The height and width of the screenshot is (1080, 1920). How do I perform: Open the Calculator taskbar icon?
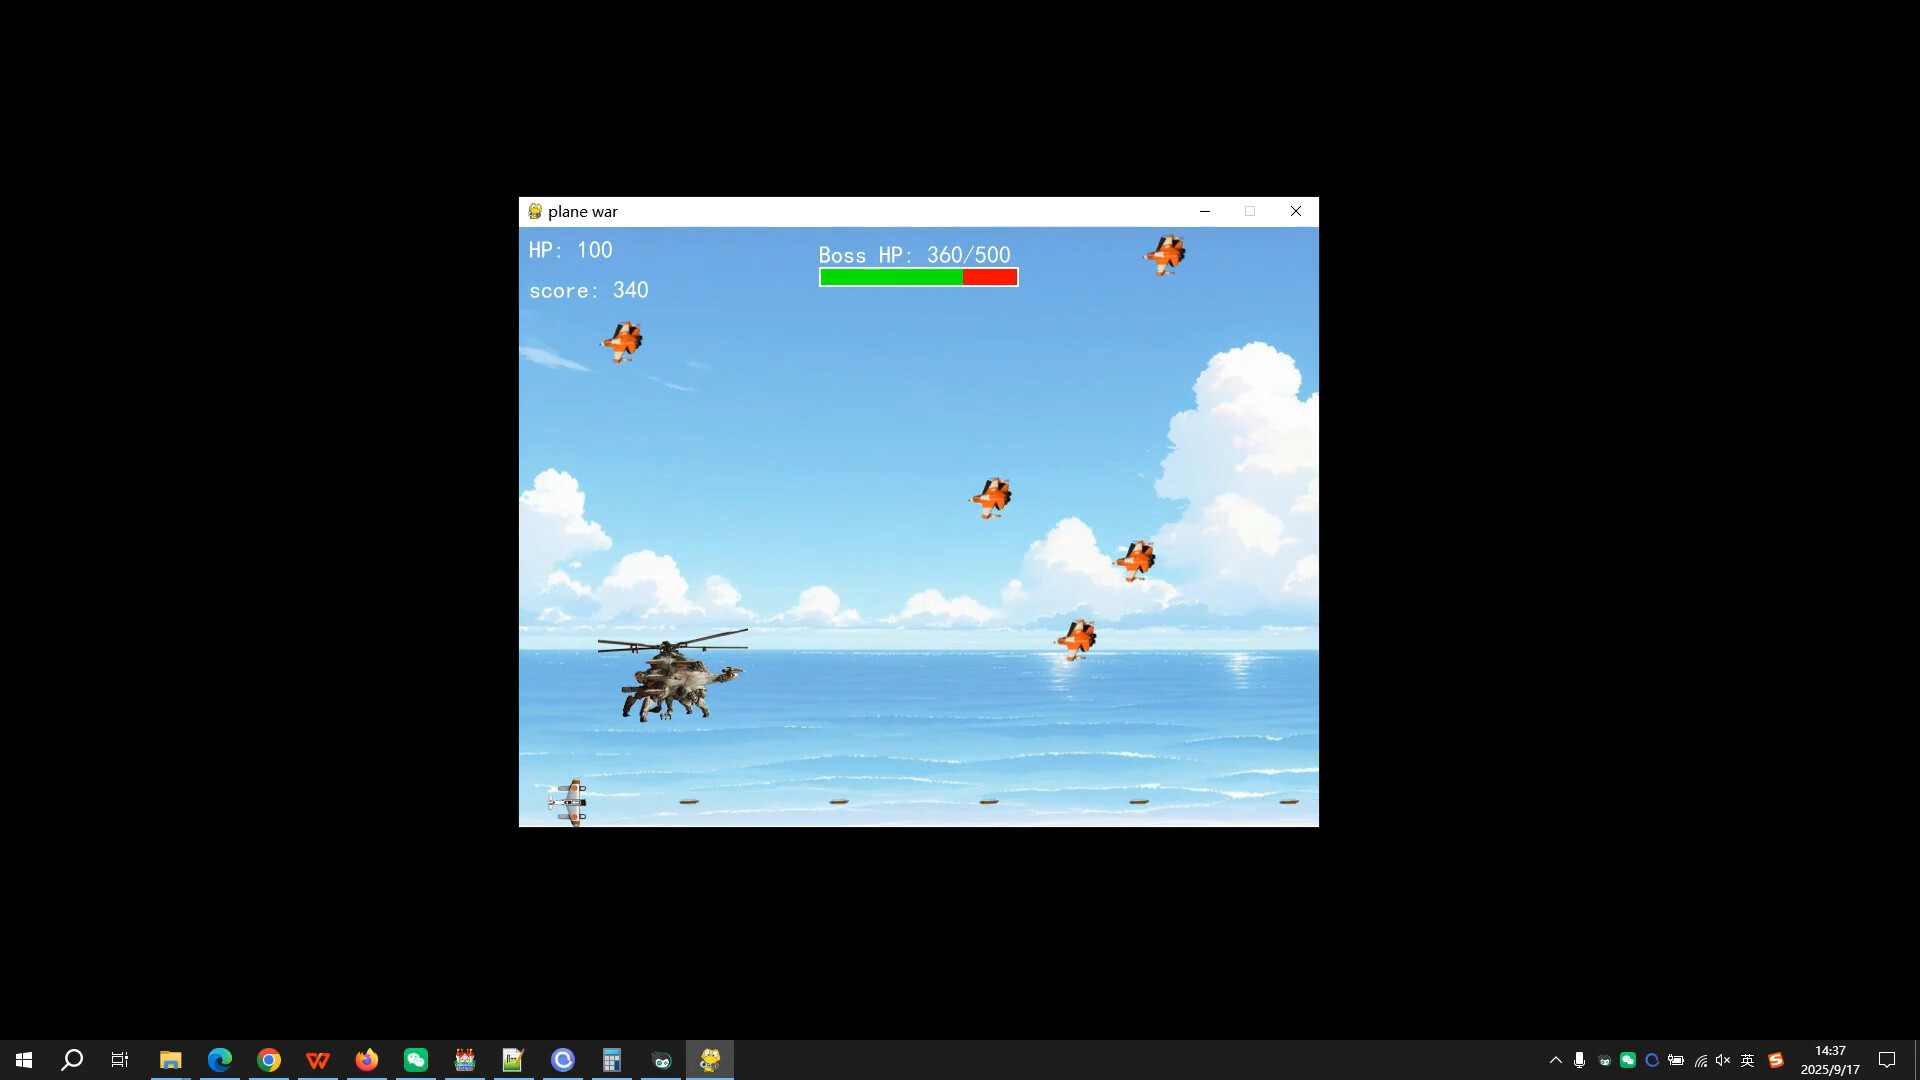click(611, 1060)
